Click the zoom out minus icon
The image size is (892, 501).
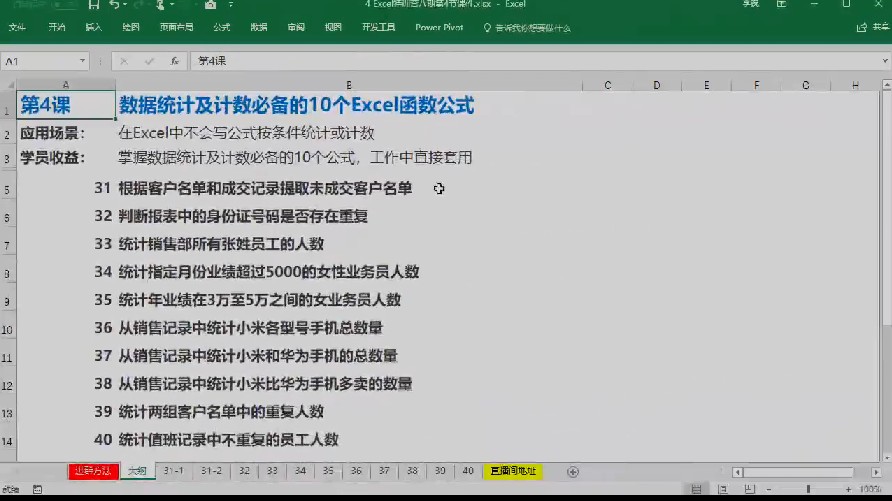(x=769, y=489)
